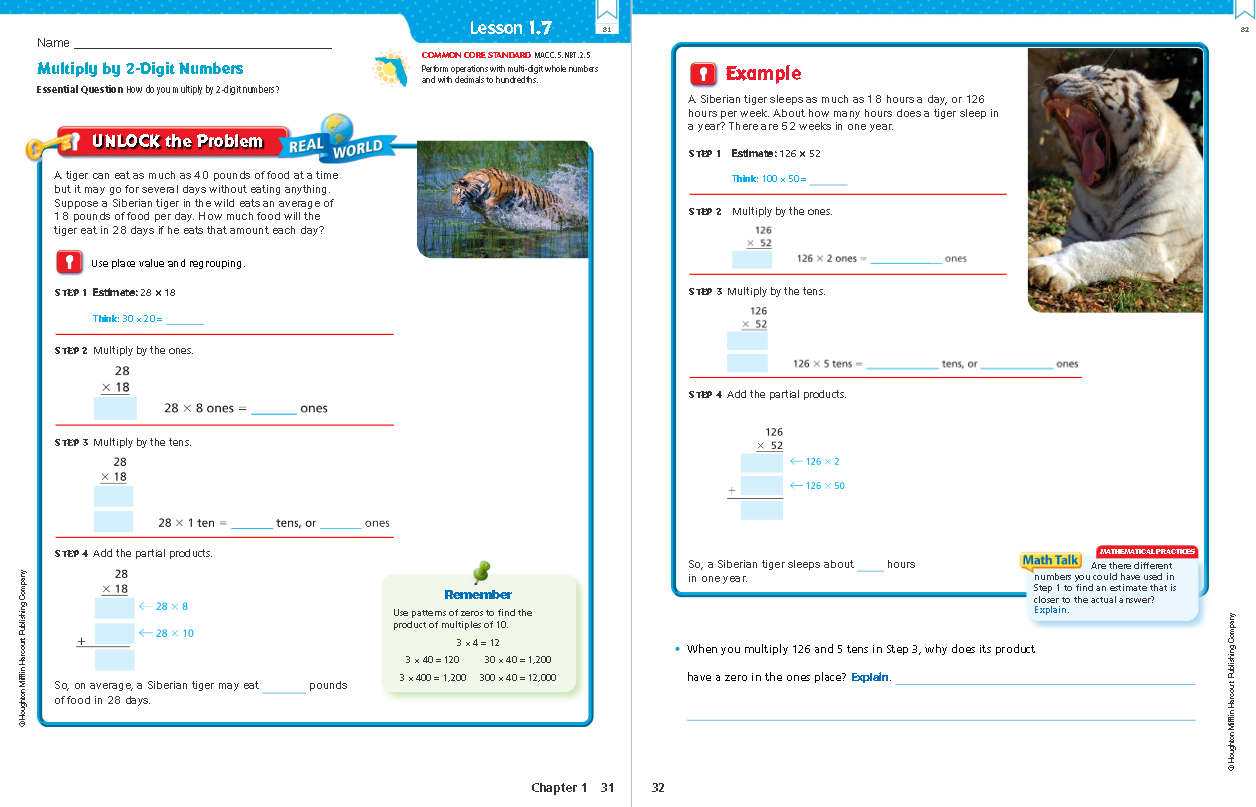Screen dimensions: 1256x807
Task: Click the blue answer box pointed to by '← 126 × 2'
Action: [762, 462]
